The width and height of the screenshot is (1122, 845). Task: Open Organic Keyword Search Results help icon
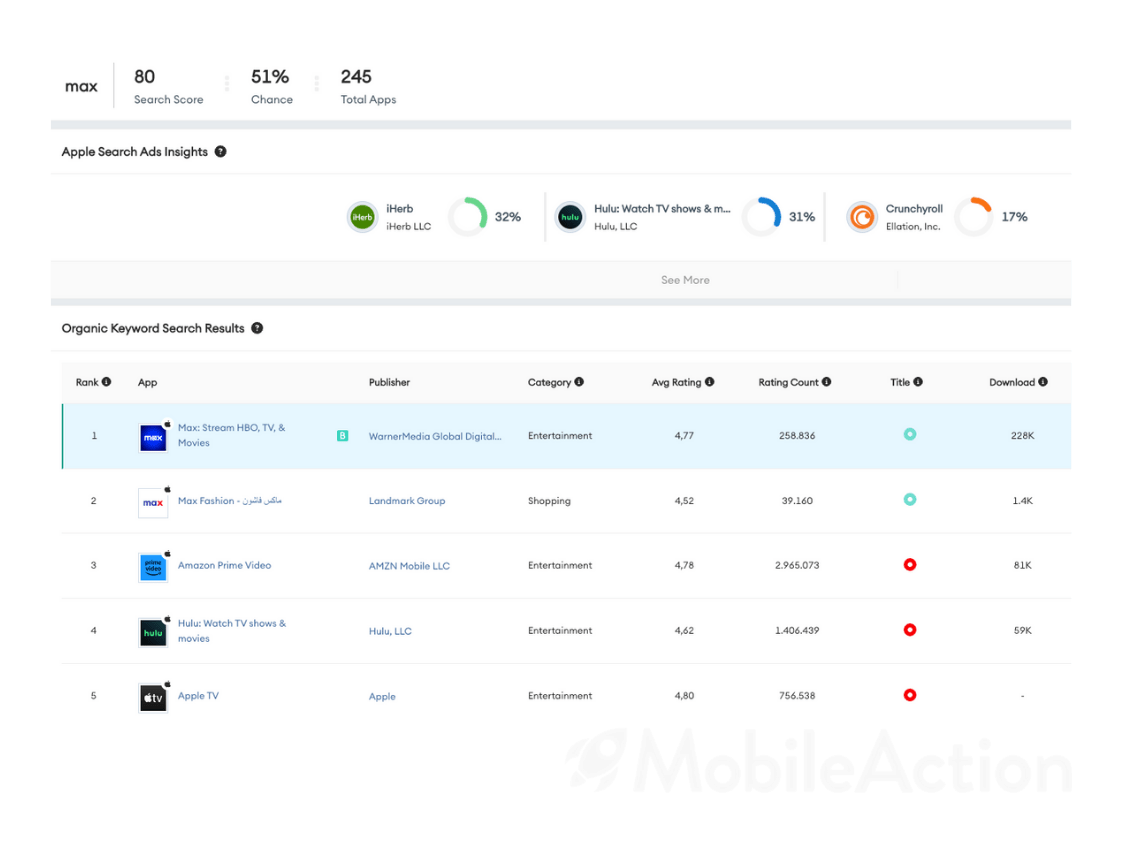pos(257,328)
